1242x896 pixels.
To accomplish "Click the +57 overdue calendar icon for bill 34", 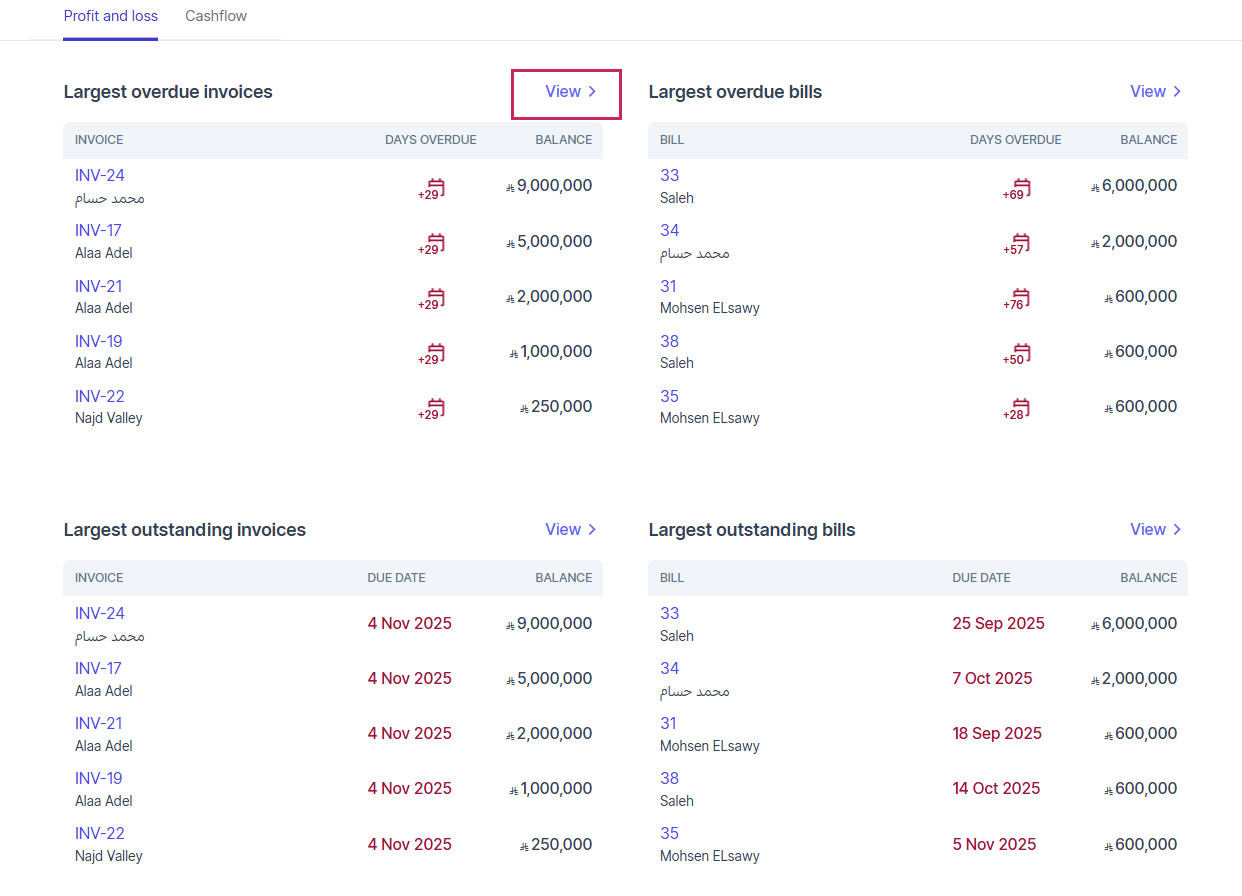I will 1018,243.
